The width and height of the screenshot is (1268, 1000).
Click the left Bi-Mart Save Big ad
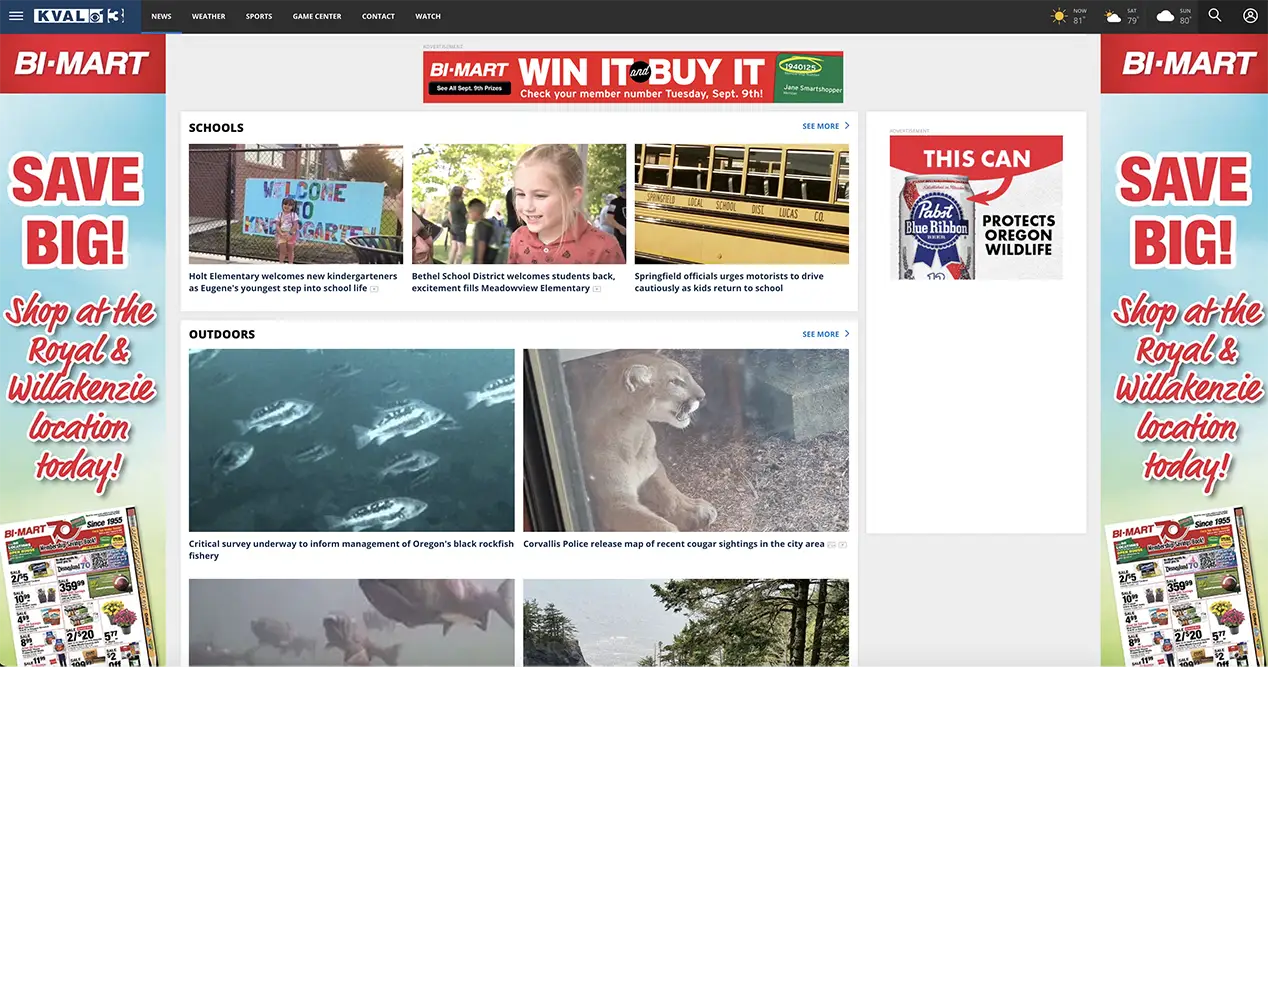pos(83,350)
